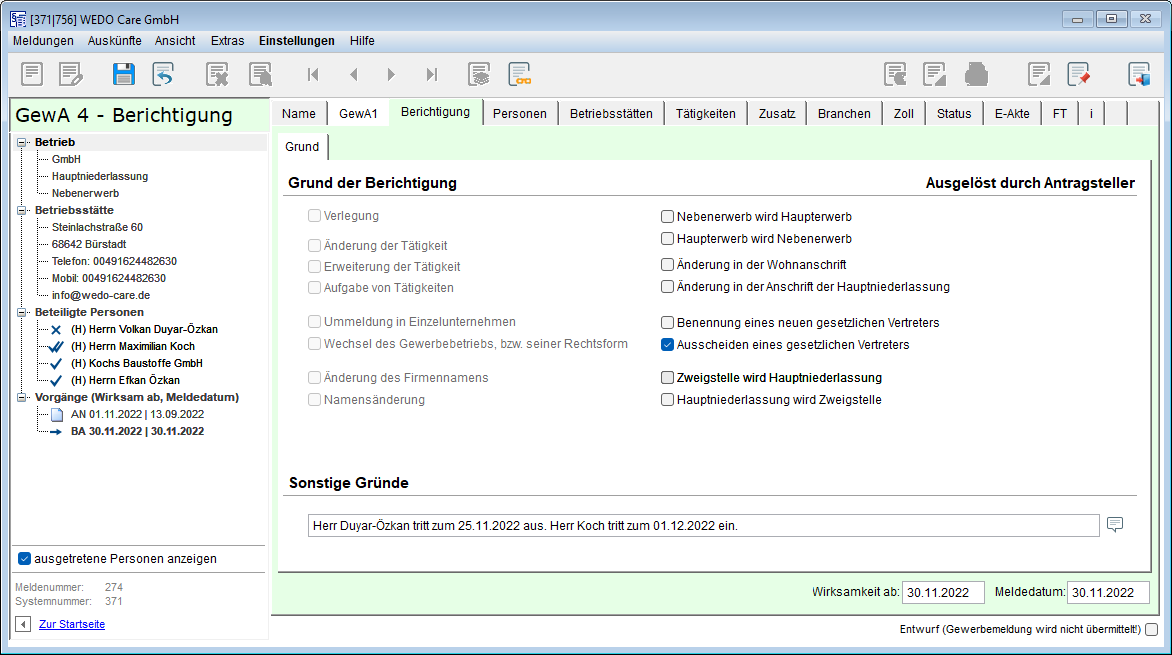Open the Einstellungen menu

click(x=296, y=41)
